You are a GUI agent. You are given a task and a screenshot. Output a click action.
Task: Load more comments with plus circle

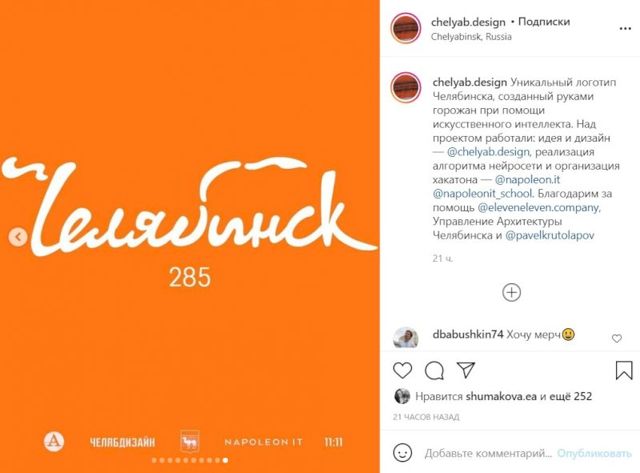pos(511,292)
